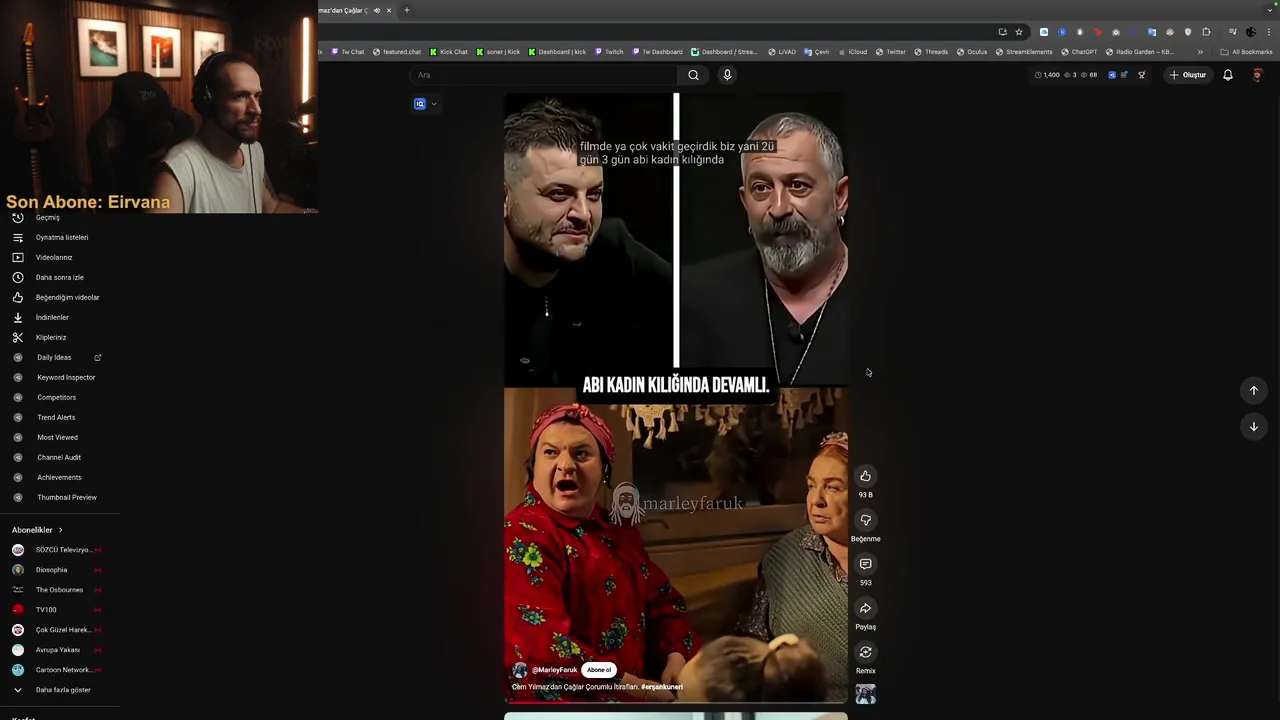Screen dimensions: 1280x720
Task: Open the Kick Chat bookmark
Action: click(448, 52)
